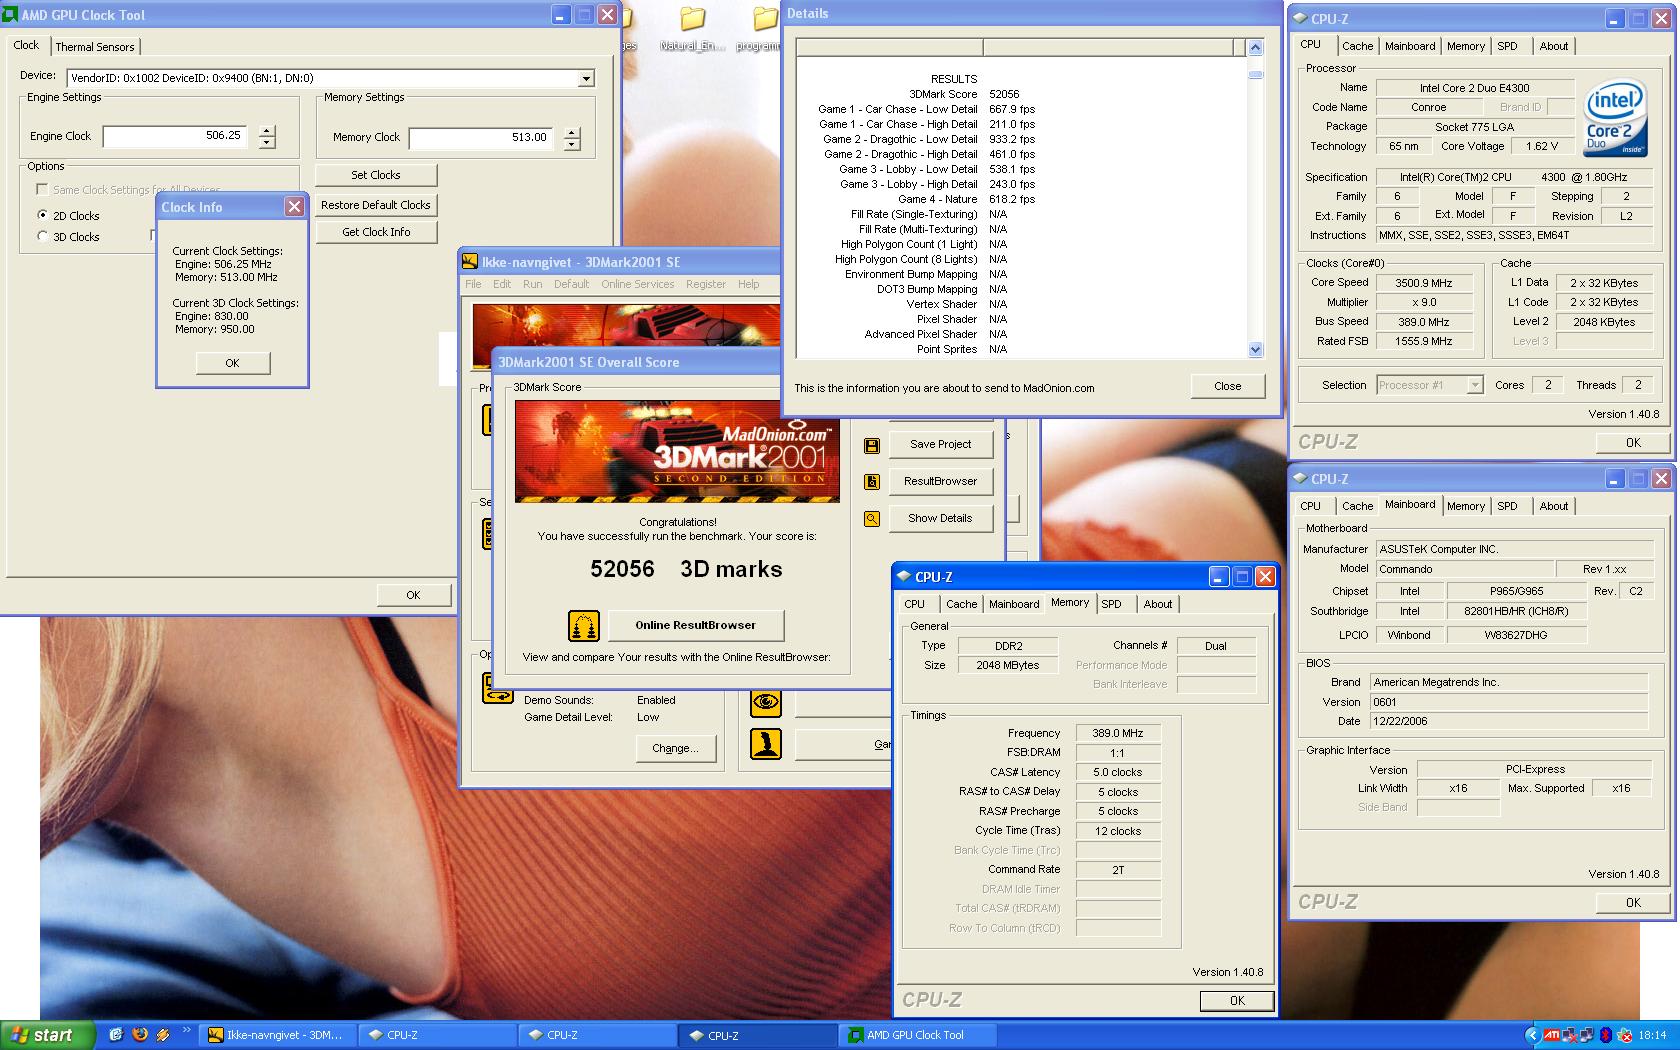
Task: Decrease Memory Clock with down spinner
Action: click(572, 144)
